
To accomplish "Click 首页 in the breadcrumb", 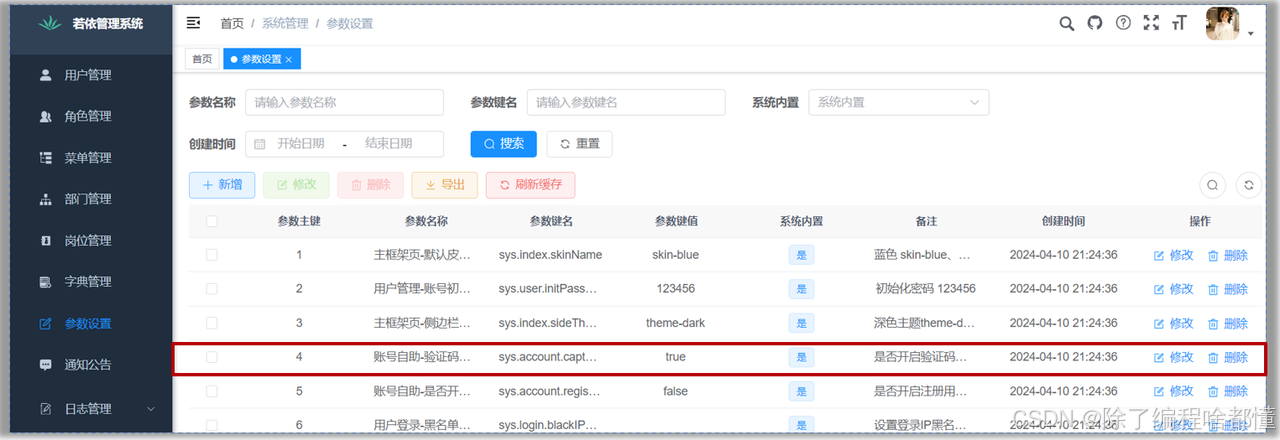I will pyautogui.click(x=232, y=23).
